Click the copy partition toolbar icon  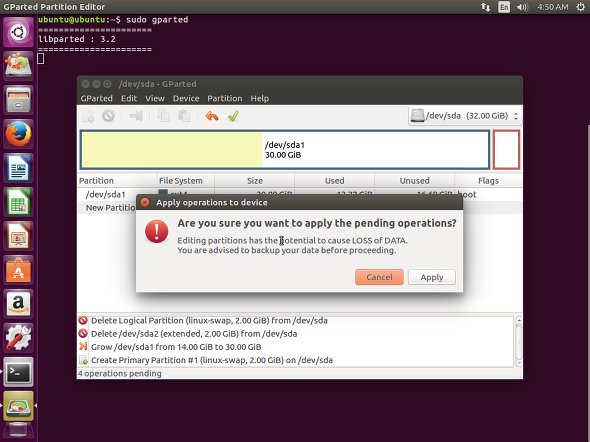tap(164, 116)
